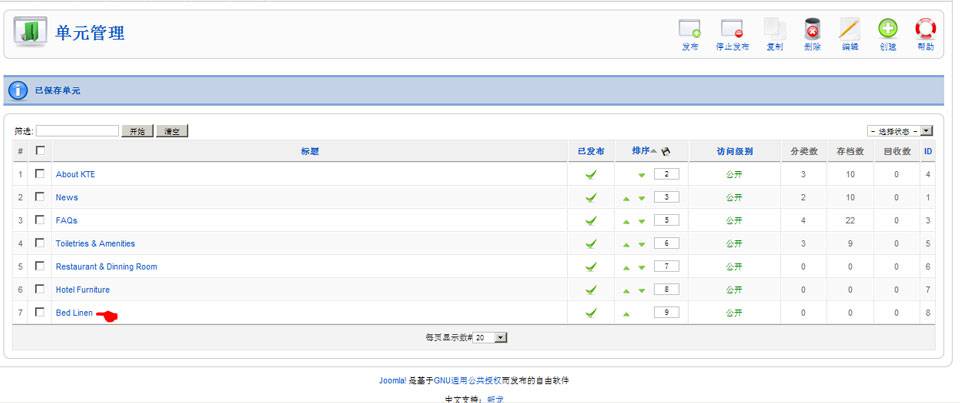Open 帮助 (Help) lifebuoy icon
Viewport: 960px width, 403px height.
pos(925,29)
